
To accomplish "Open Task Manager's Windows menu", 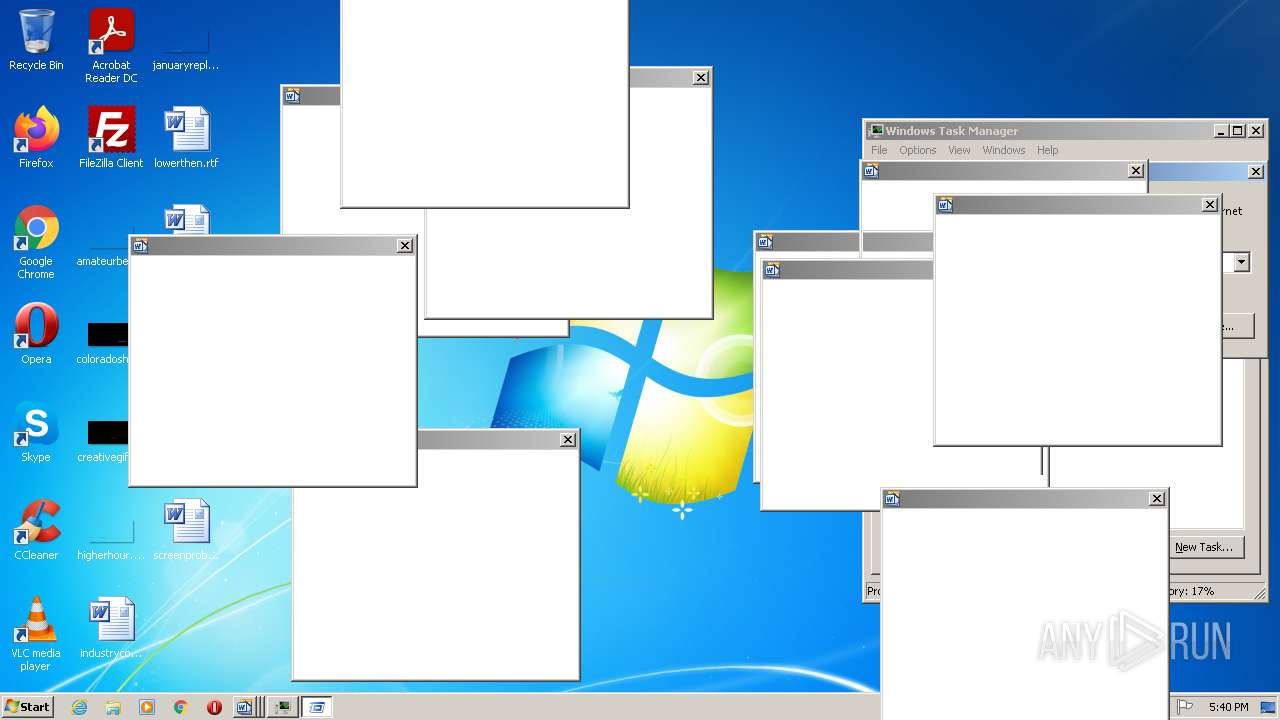I will (x=1003, y=150).
